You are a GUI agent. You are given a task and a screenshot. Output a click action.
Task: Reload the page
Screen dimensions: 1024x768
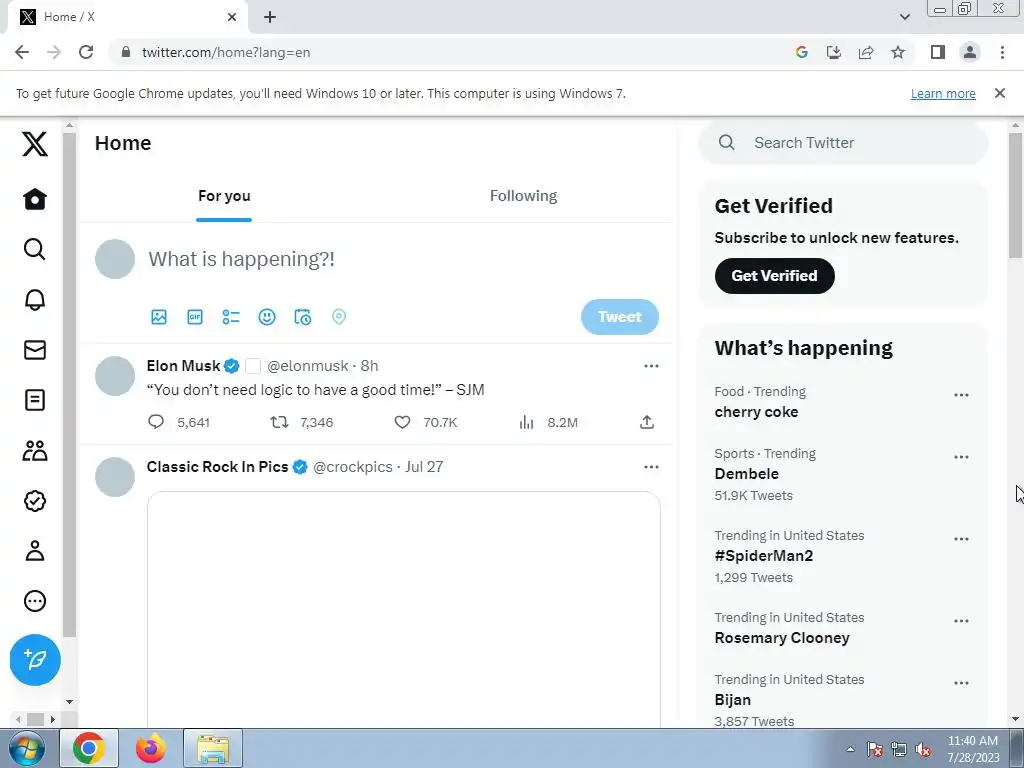[86, 52]
